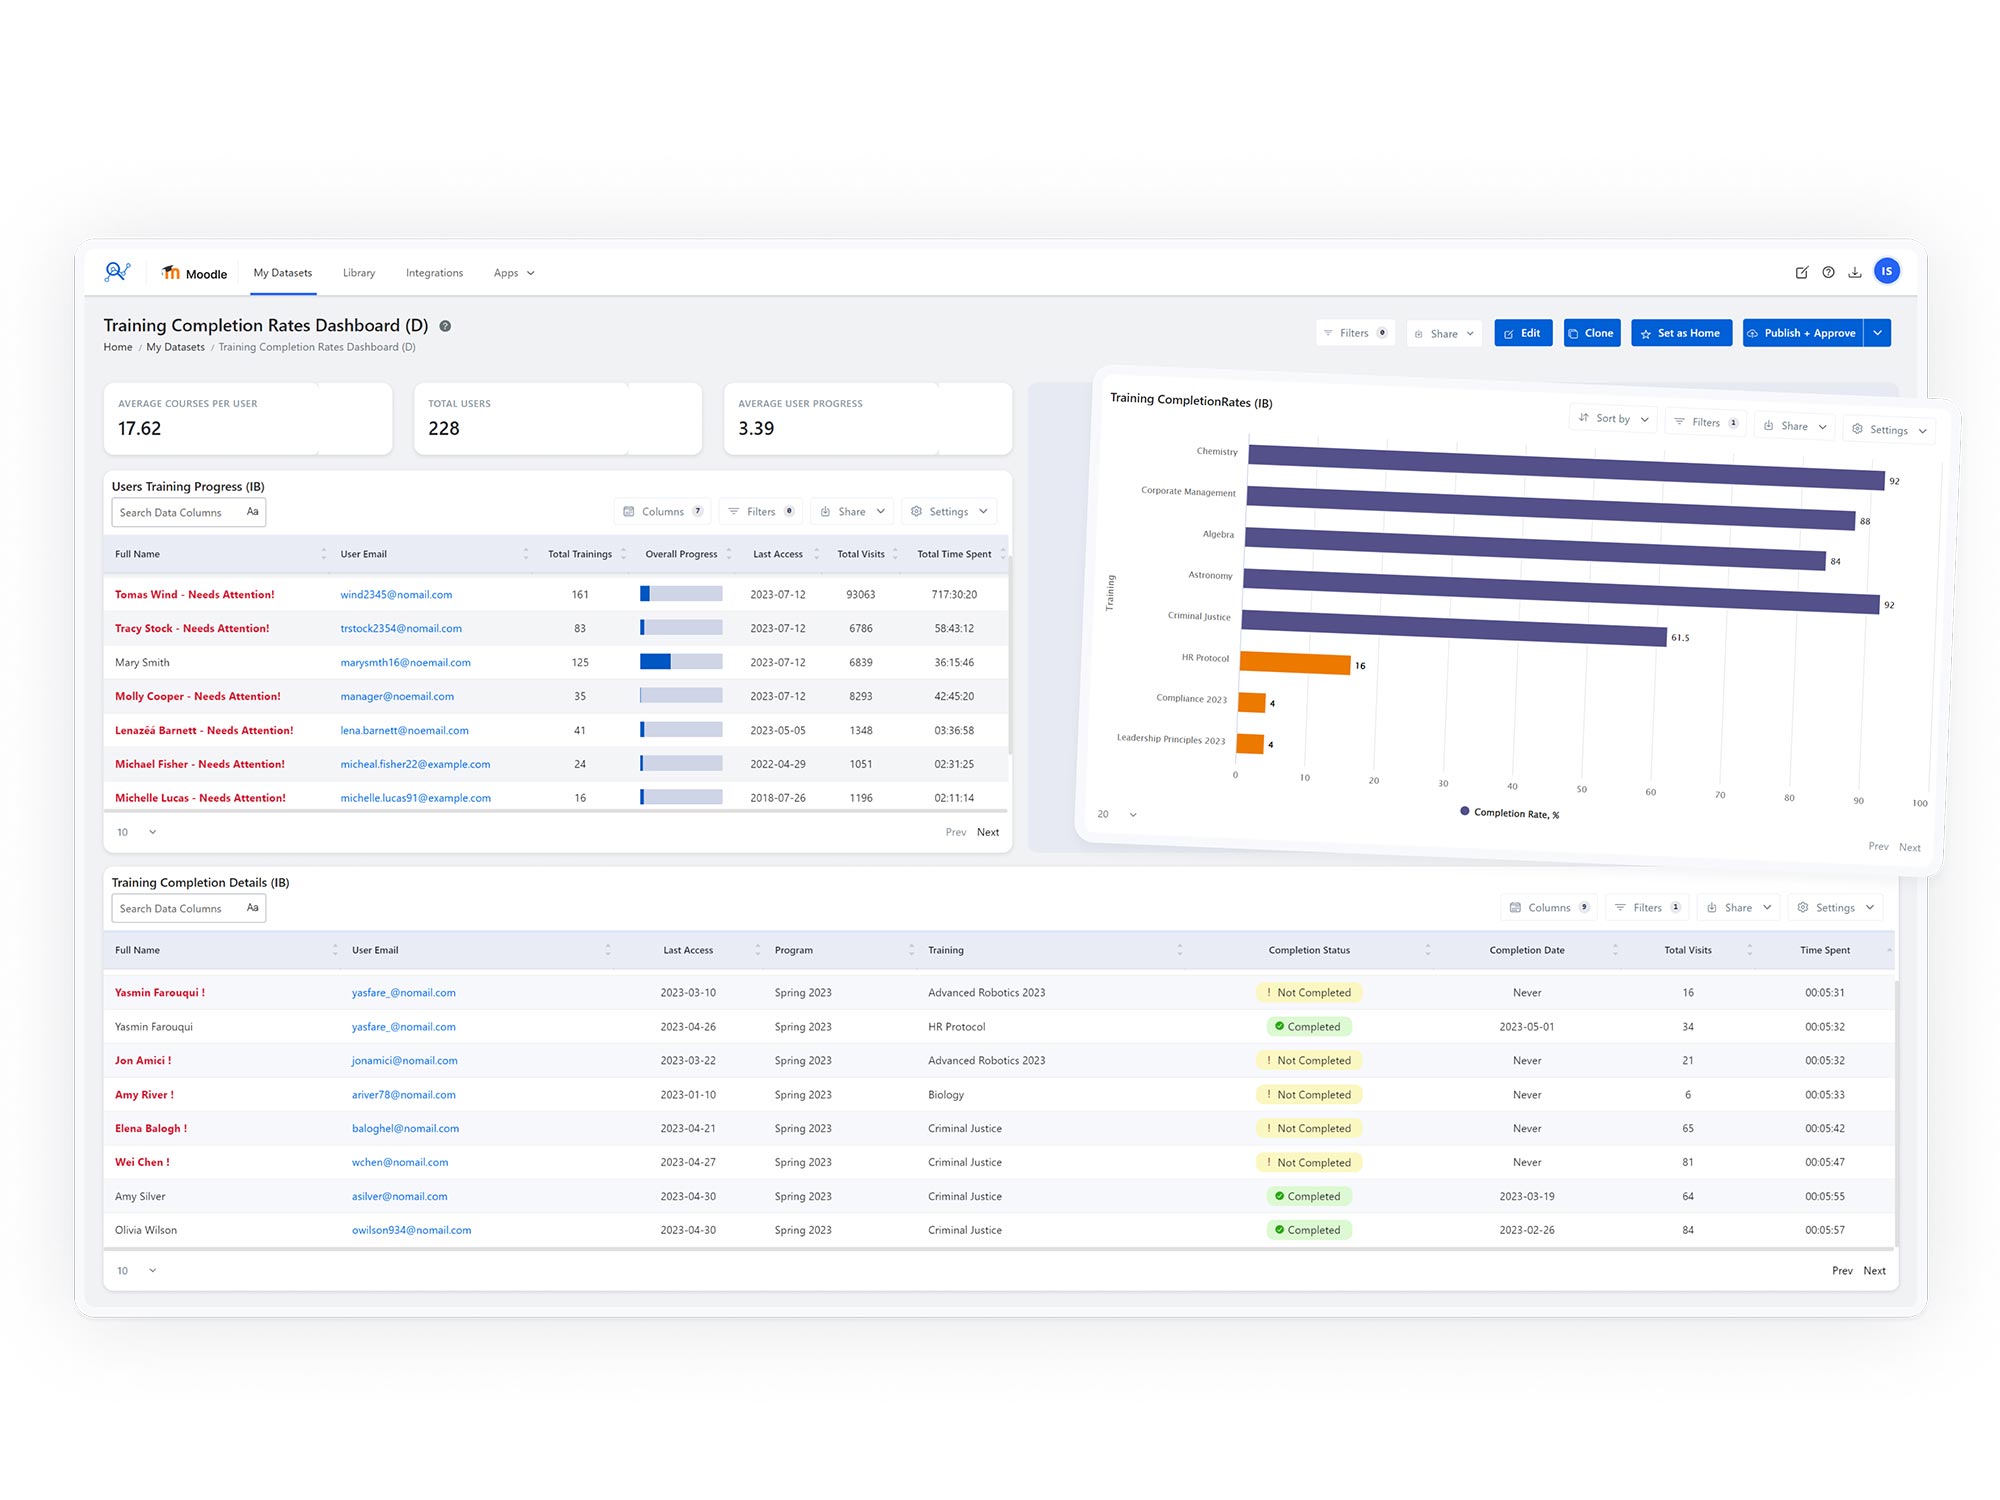
Task: Click the Set as Home button
Action: [x=1680, y=333]
